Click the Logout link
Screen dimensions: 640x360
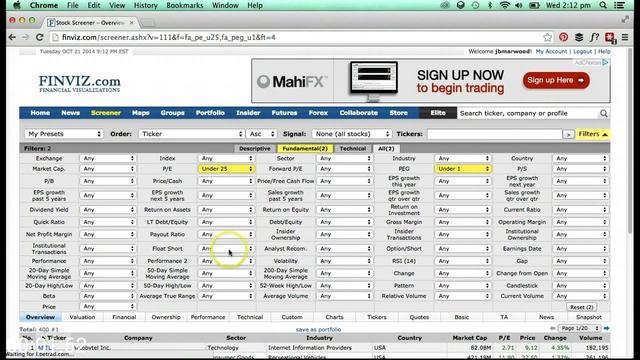(x=582, y=51)
